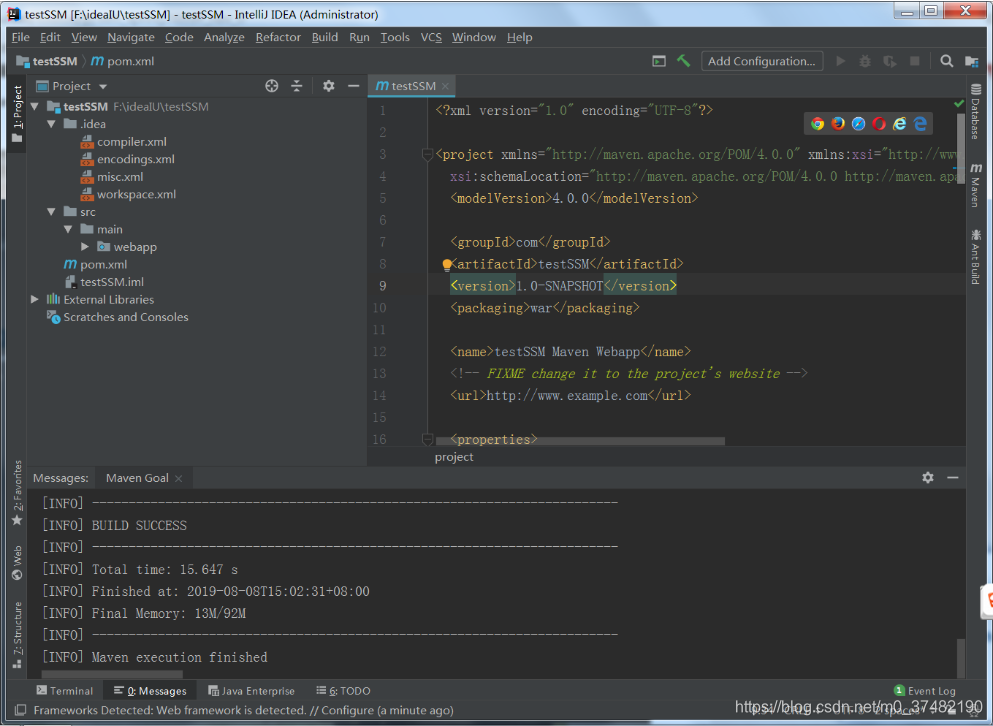Open Opera browser preview icon
993x726 pixels.
[878, 124]
